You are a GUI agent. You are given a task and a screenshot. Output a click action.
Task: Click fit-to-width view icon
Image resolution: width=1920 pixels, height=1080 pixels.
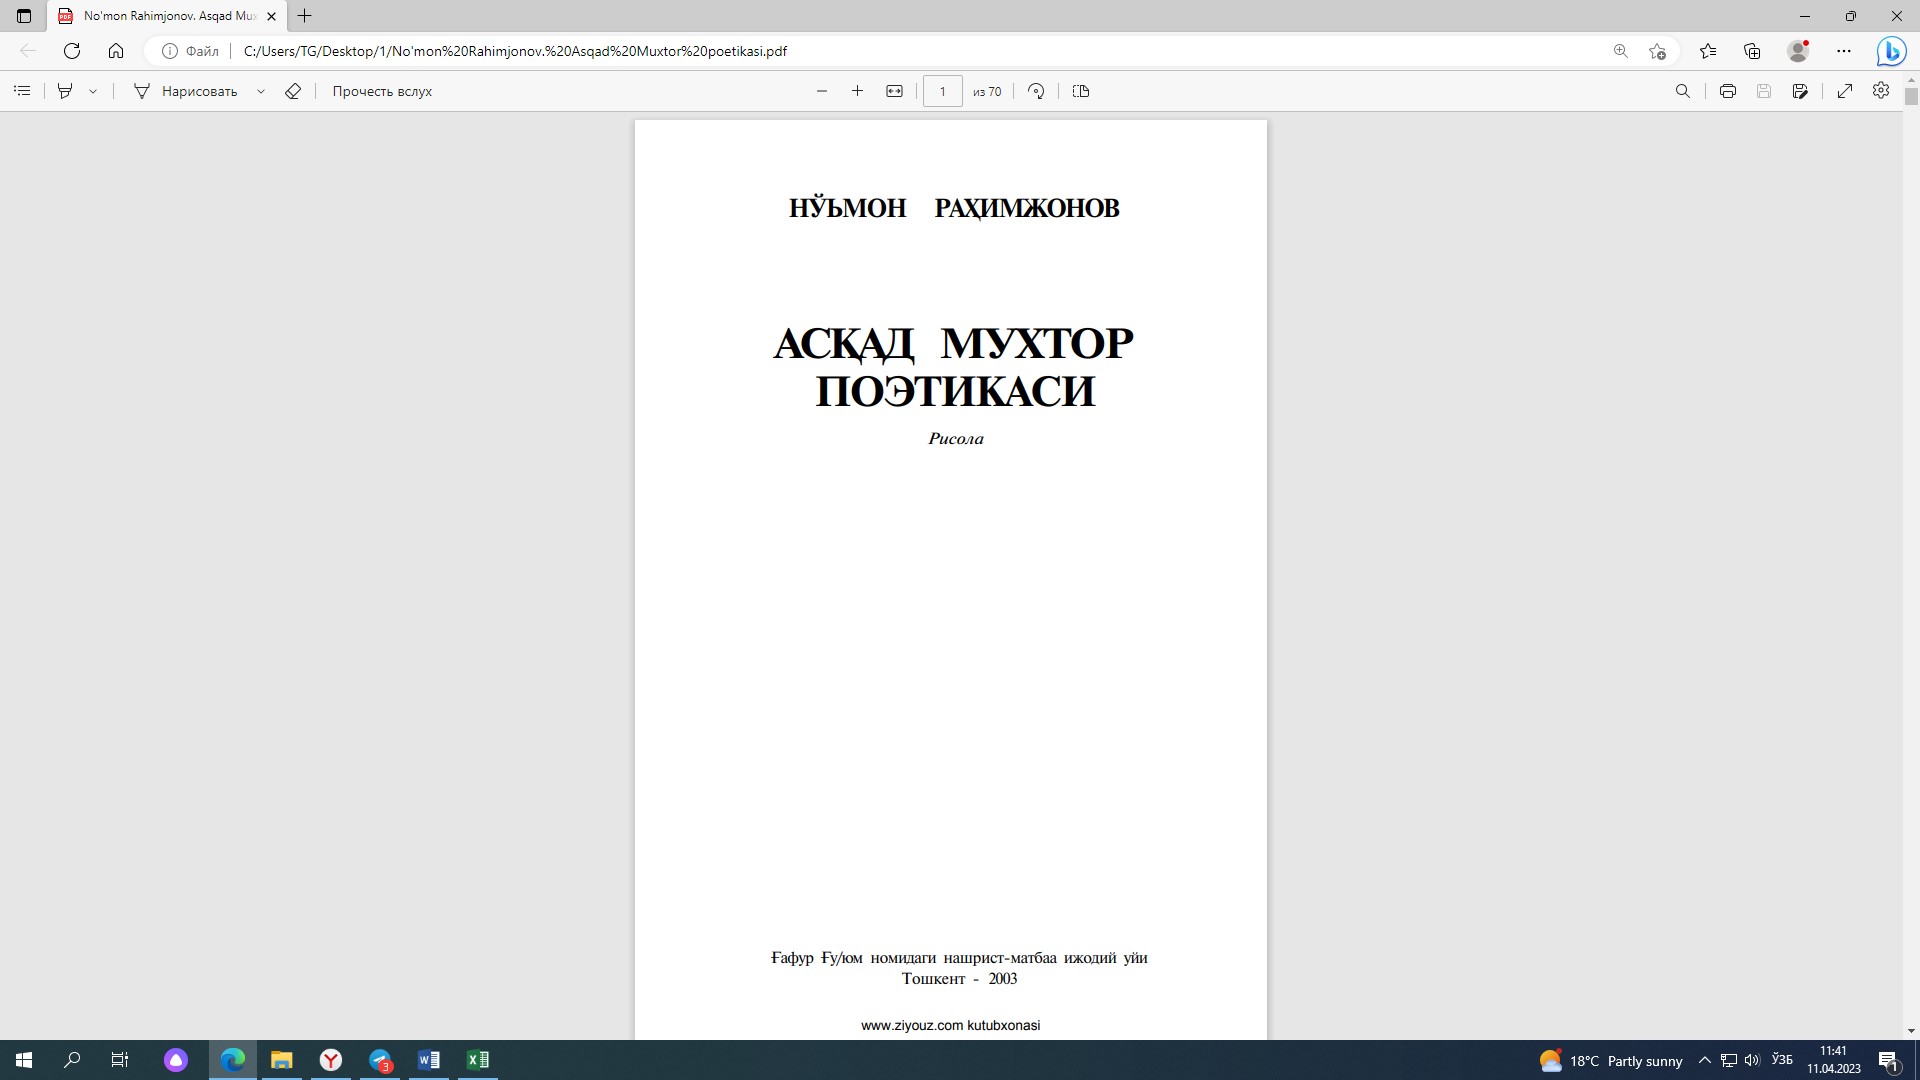(x=895, y=91)
